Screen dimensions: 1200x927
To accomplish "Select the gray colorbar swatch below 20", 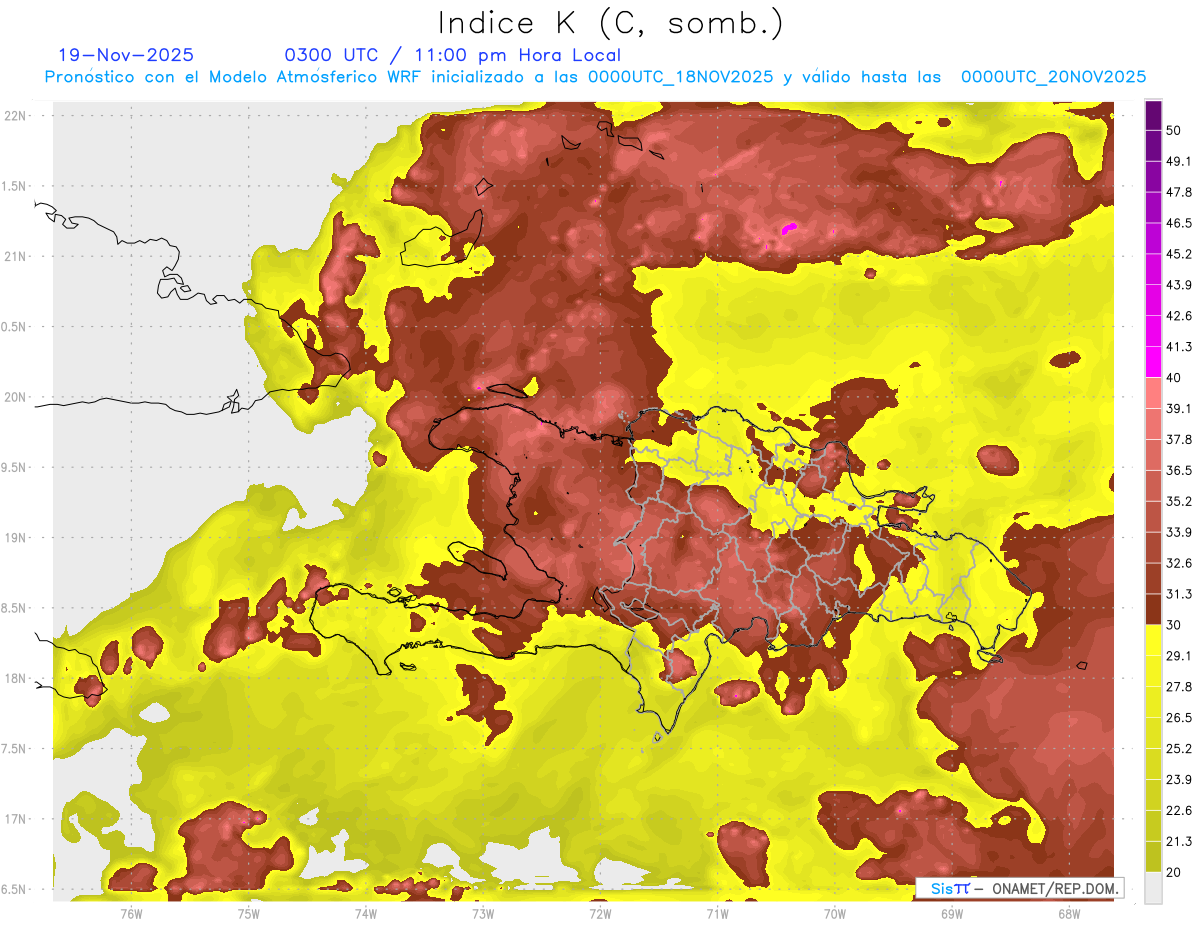I will (1153, 887).
